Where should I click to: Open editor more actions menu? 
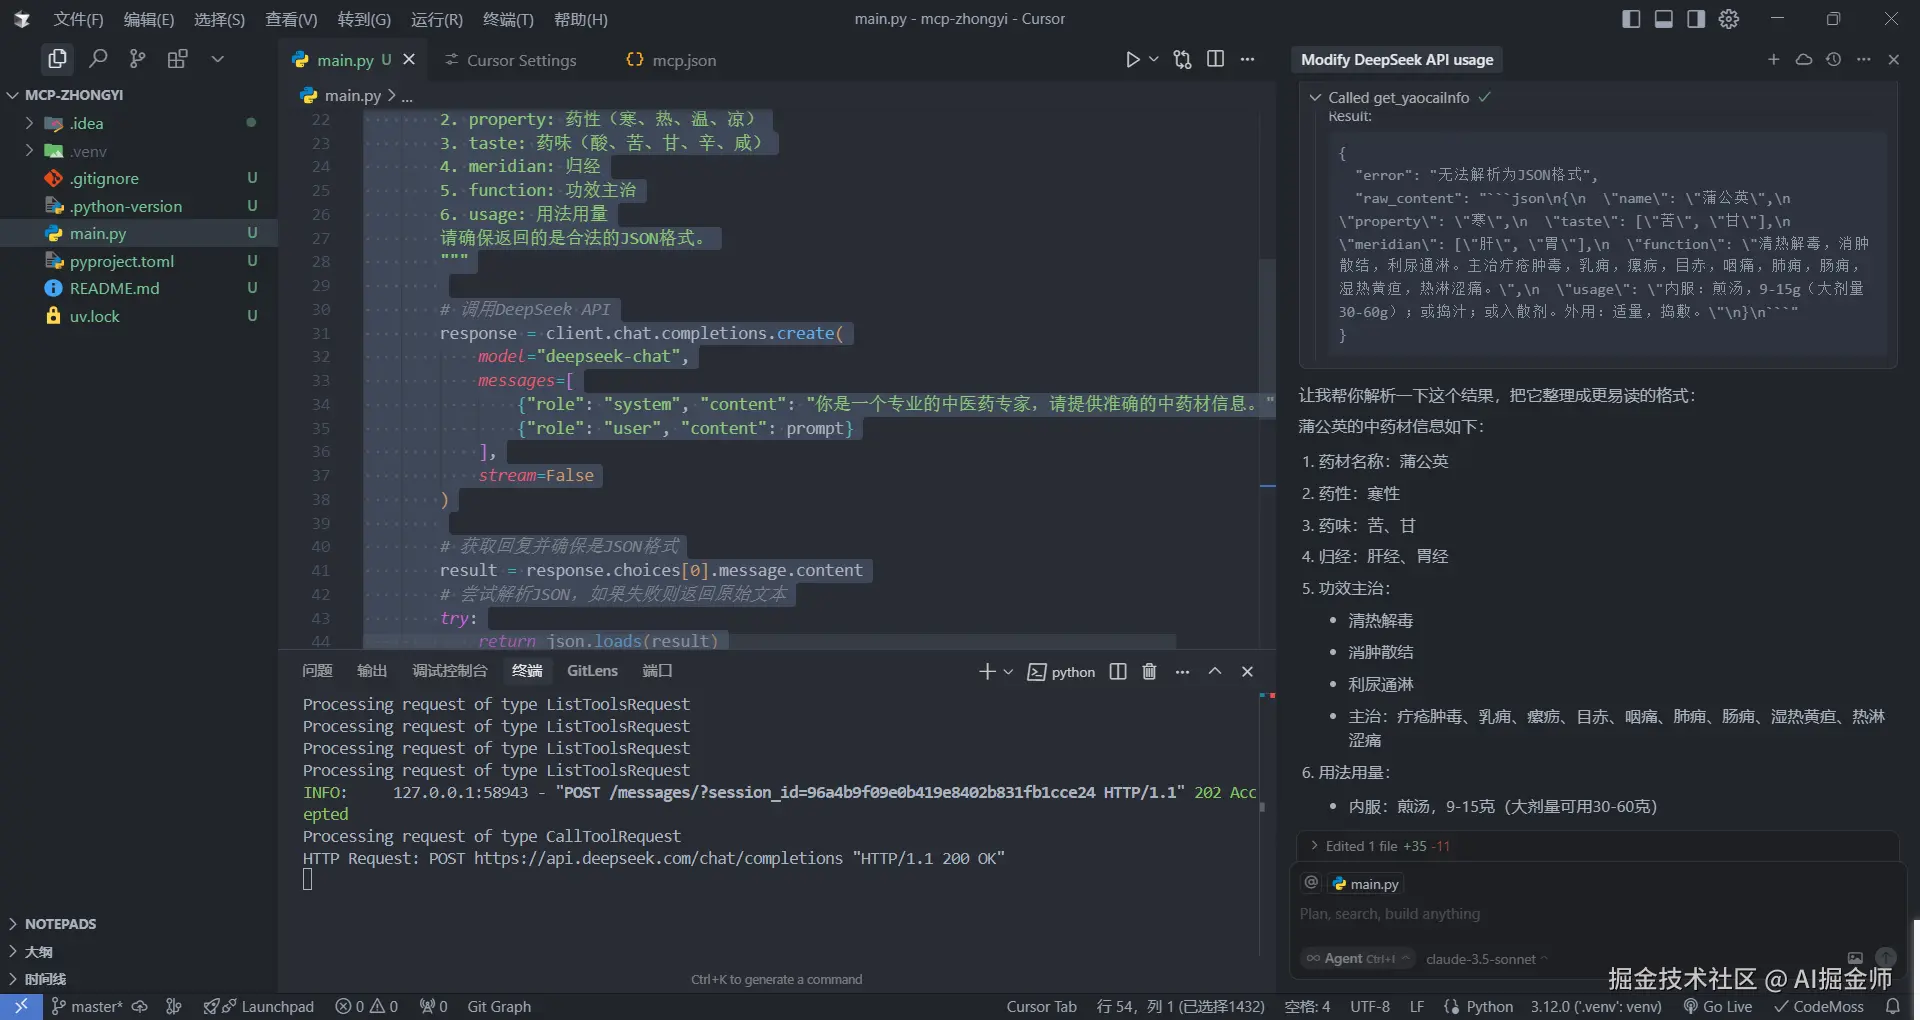(x=1247, y=60)
